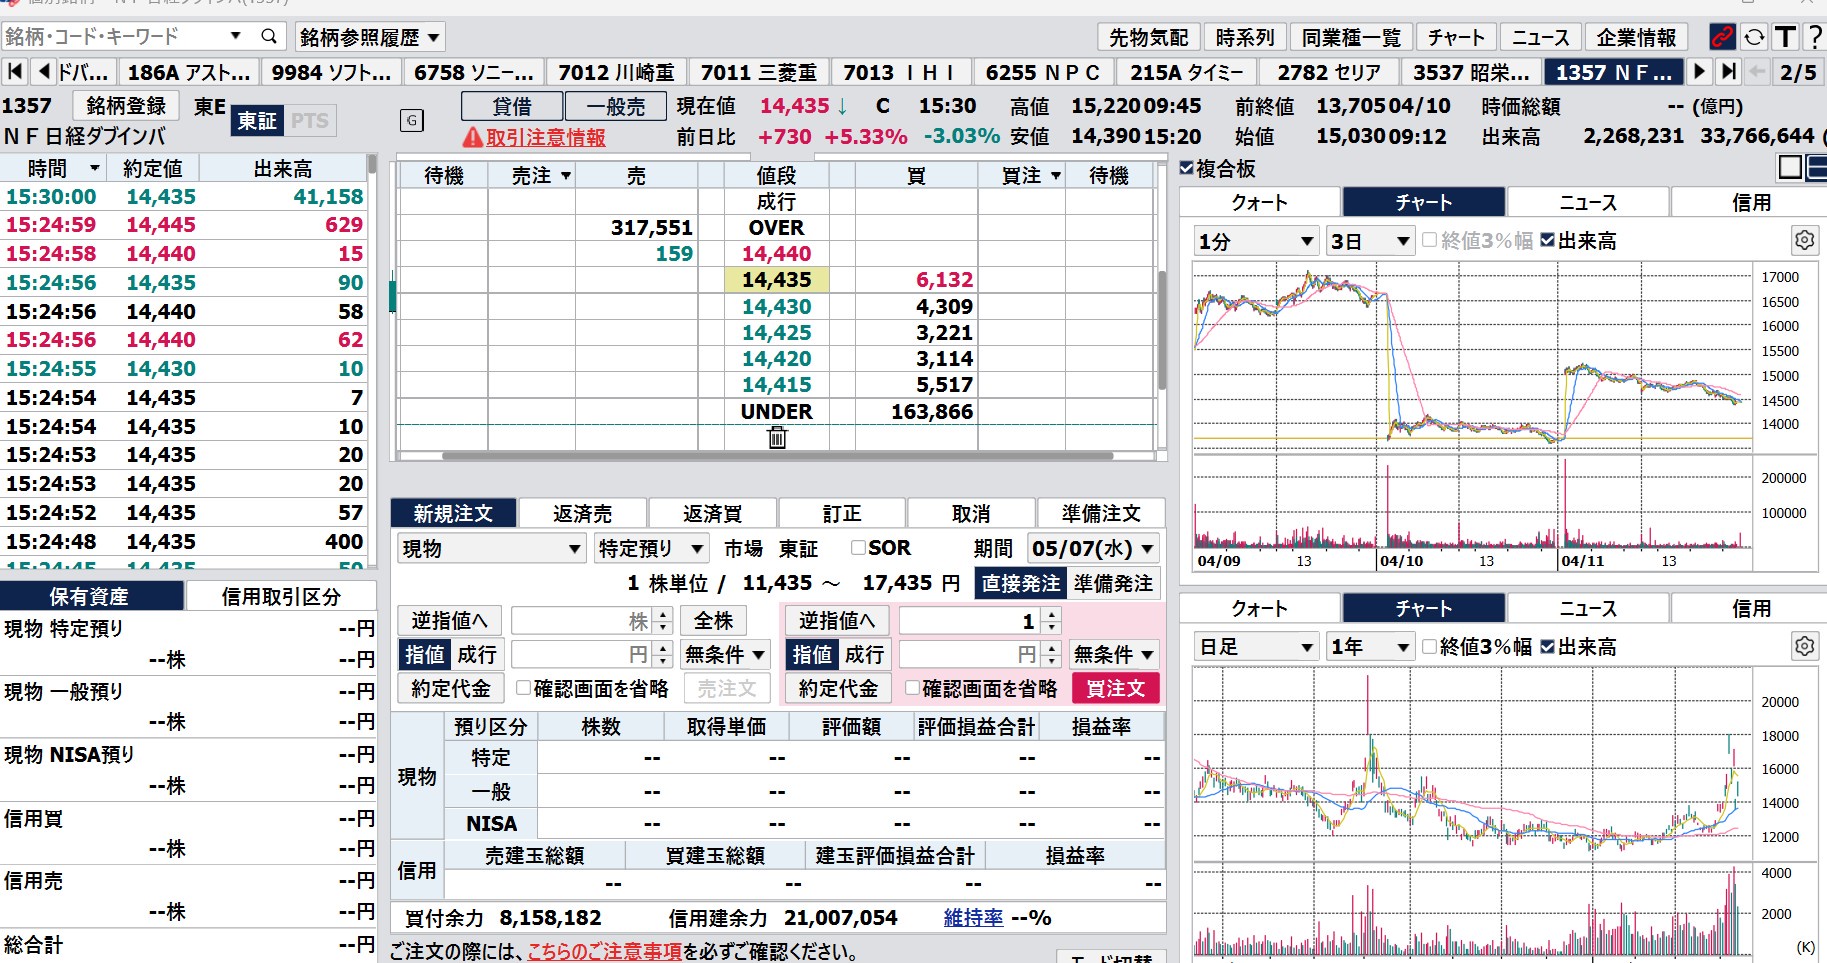1827x963 pixels.
Task: Switch to the 返済買 order tab
Action: [712, 513]
